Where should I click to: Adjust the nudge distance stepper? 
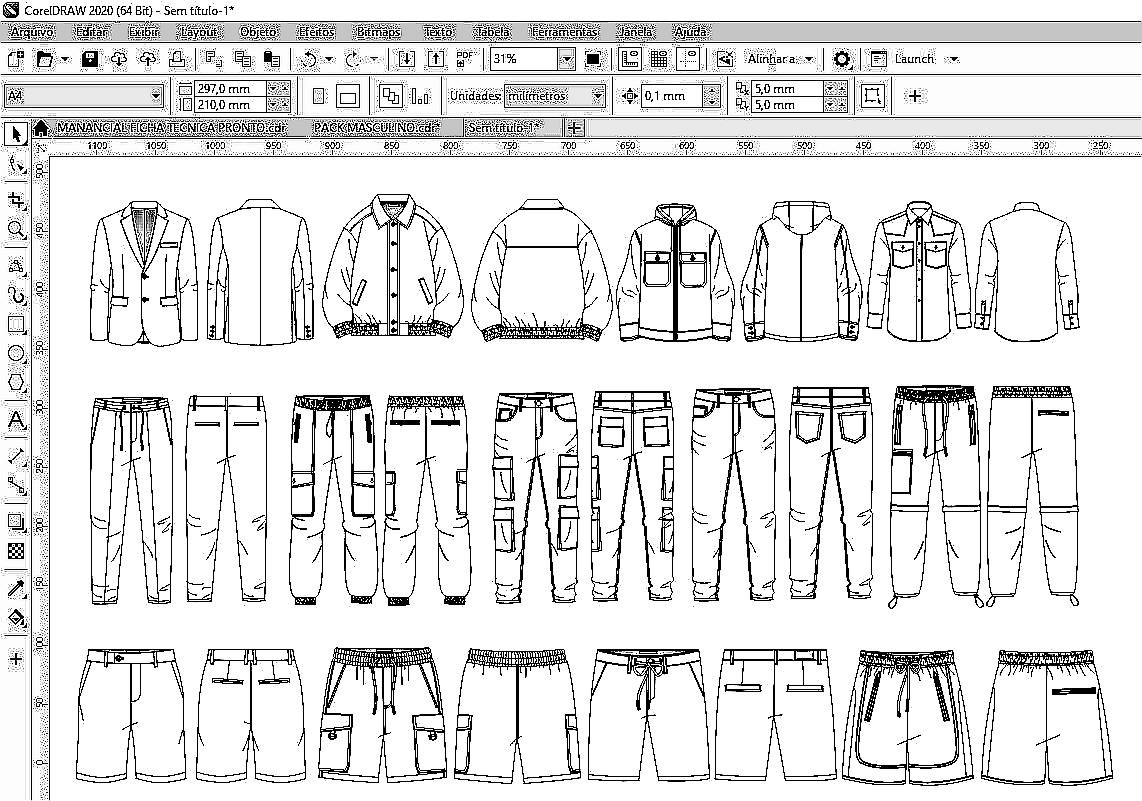point(712,95)
